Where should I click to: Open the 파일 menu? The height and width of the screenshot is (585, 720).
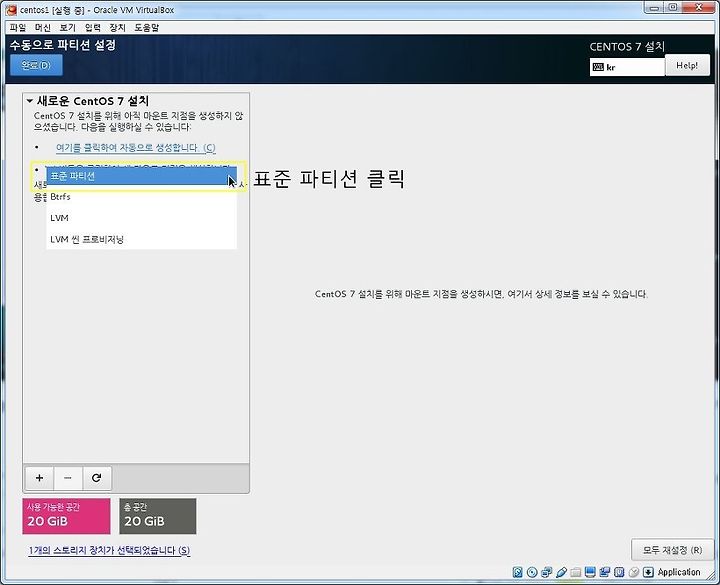coord(18,28)
